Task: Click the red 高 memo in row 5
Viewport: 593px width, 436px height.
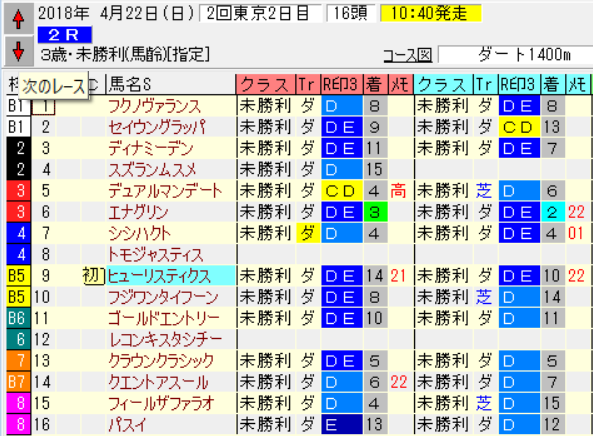Action: pyautogui.click(x=398, y=191)
